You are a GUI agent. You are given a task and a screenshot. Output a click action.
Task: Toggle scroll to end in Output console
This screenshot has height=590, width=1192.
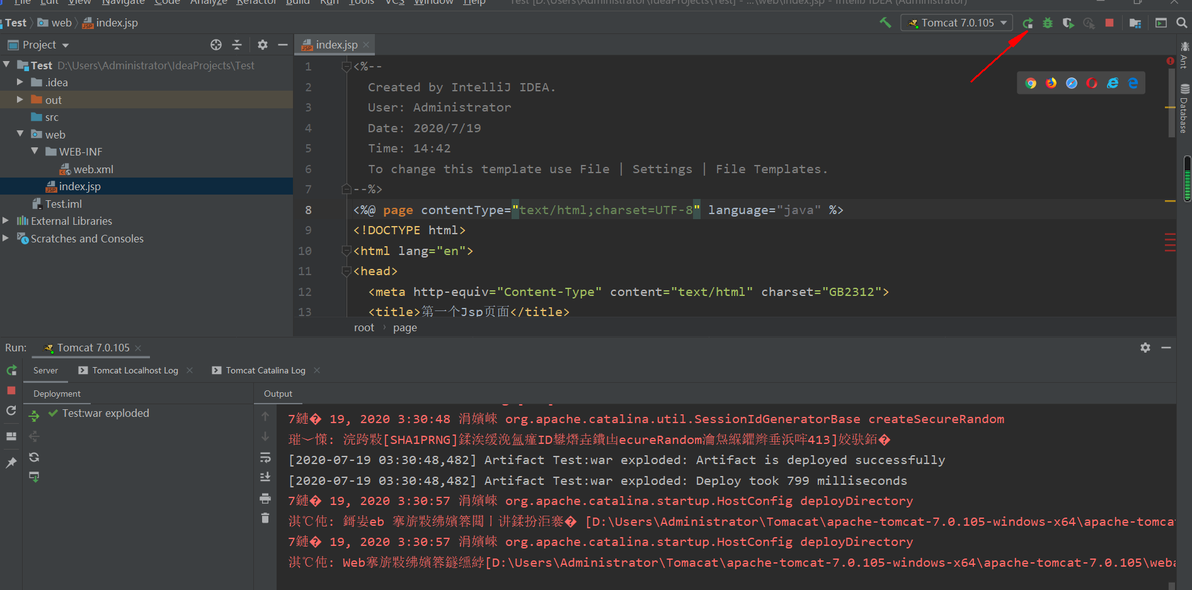(x=265, y=477)
